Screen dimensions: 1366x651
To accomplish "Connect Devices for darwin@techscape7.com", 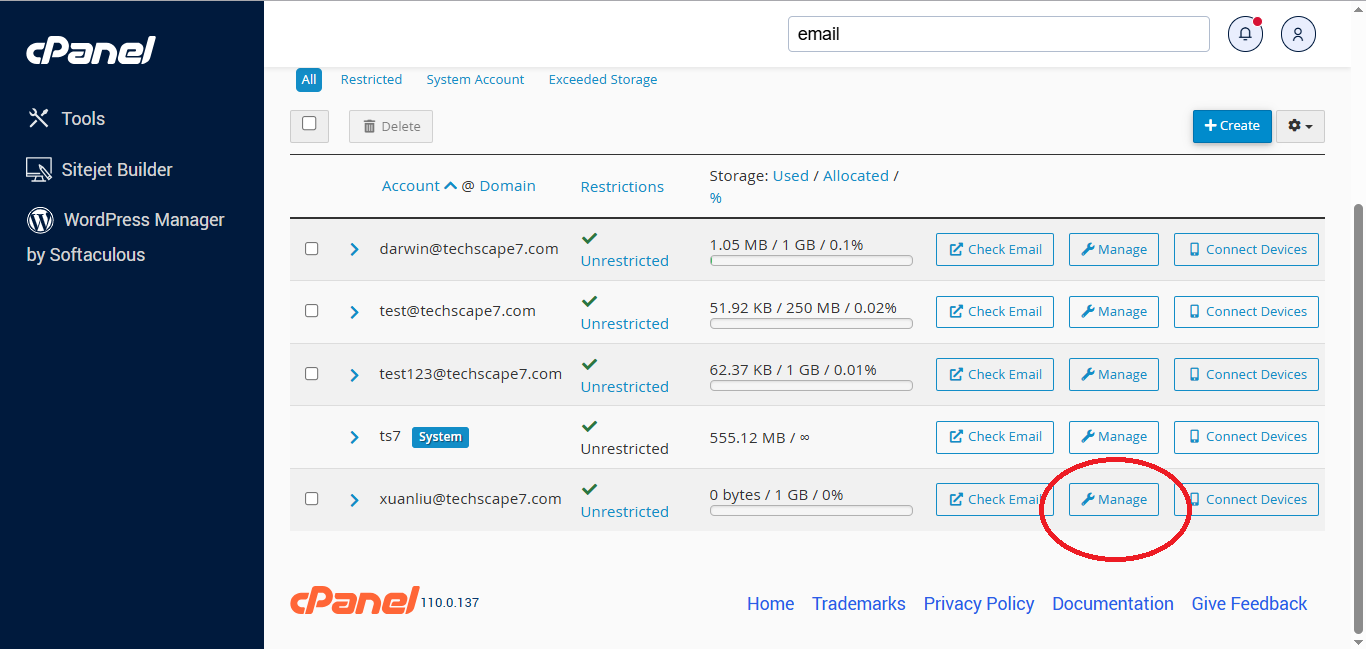I will pyautogui.click(x=1246, y=249).
